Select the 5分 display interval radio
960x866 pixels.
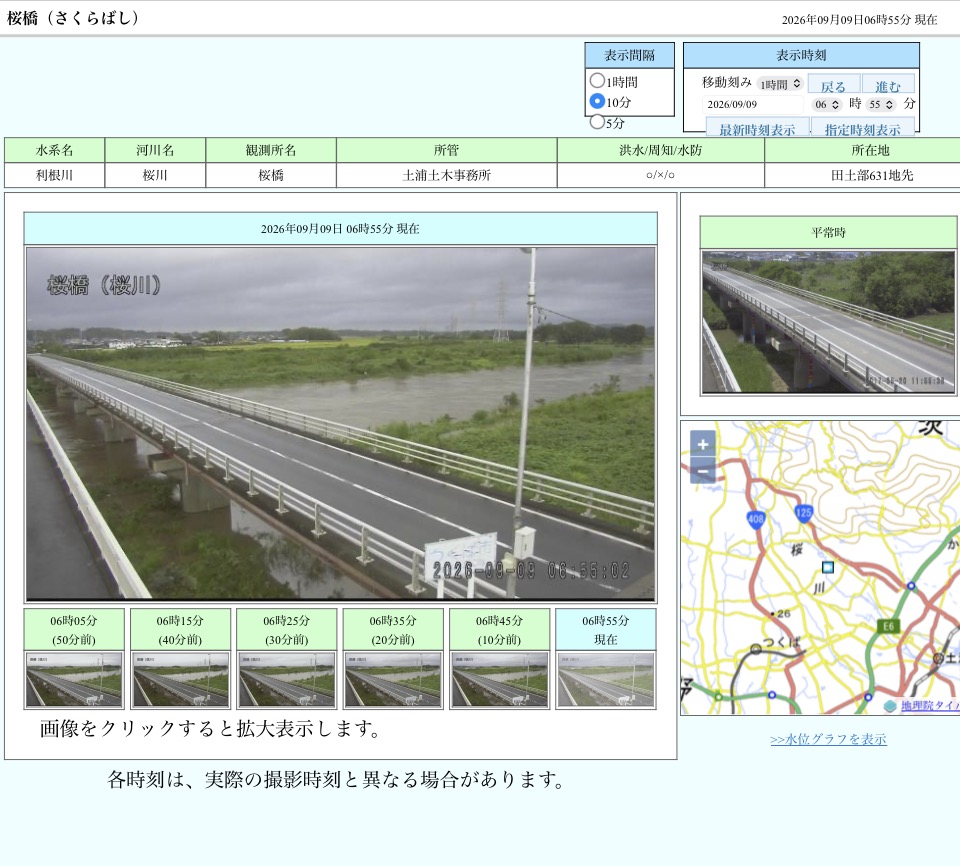pos(597,122)
